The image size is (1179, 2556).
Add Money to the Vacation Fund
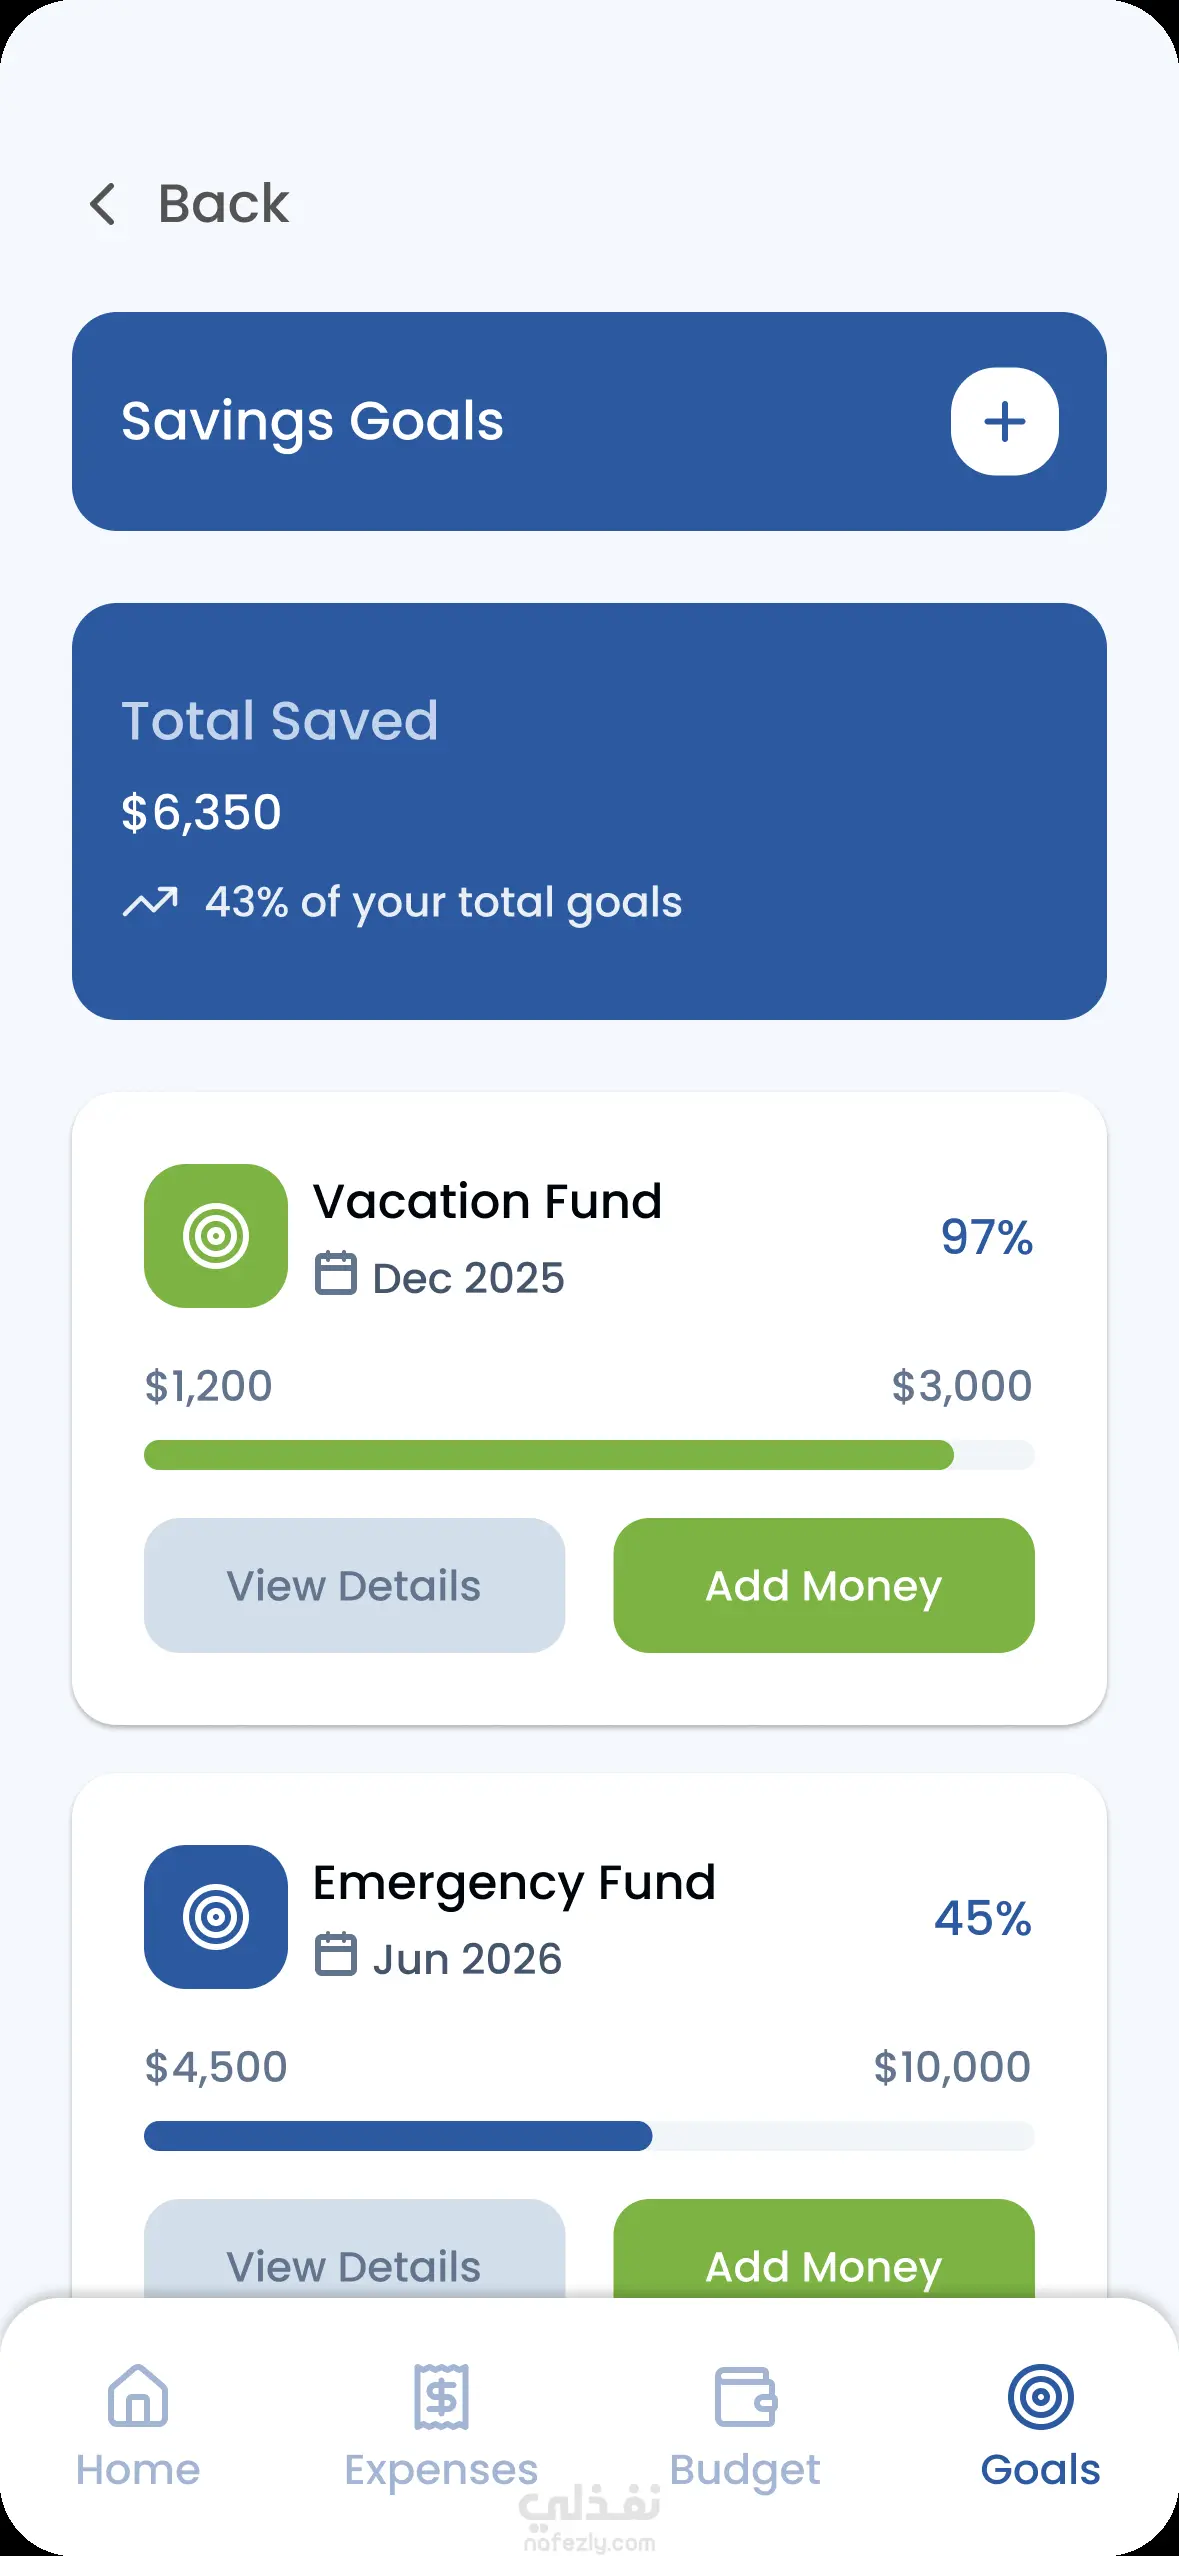click(824, 1585)
